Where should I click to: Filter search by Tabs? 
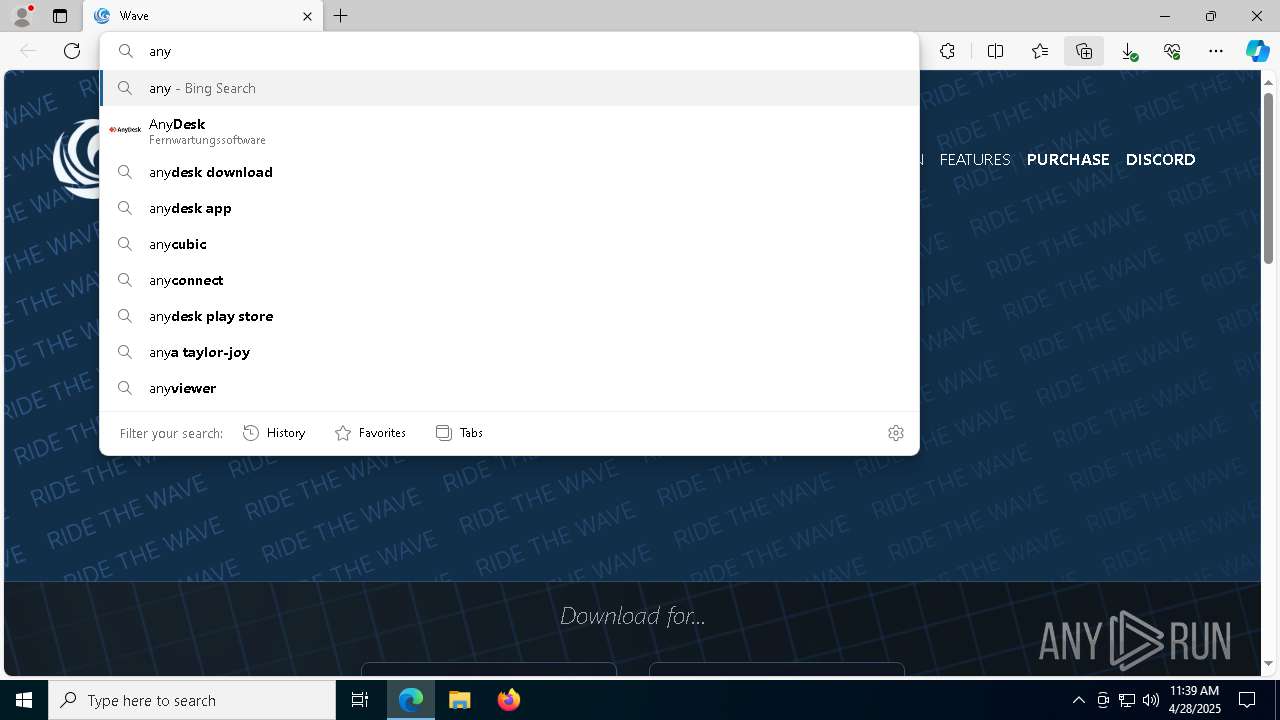(x=459, y=433)
